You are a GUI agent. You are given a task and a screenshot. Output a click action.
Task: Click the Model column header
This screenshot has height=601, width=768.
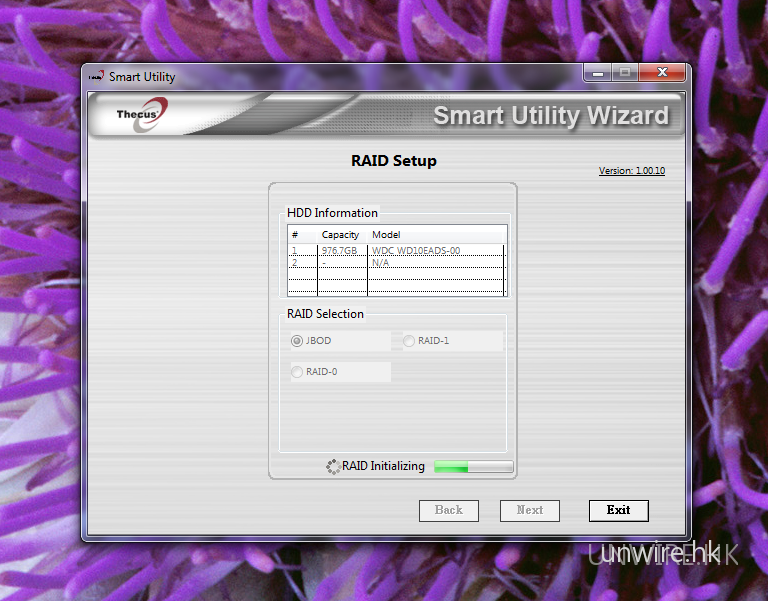point(386,235)
